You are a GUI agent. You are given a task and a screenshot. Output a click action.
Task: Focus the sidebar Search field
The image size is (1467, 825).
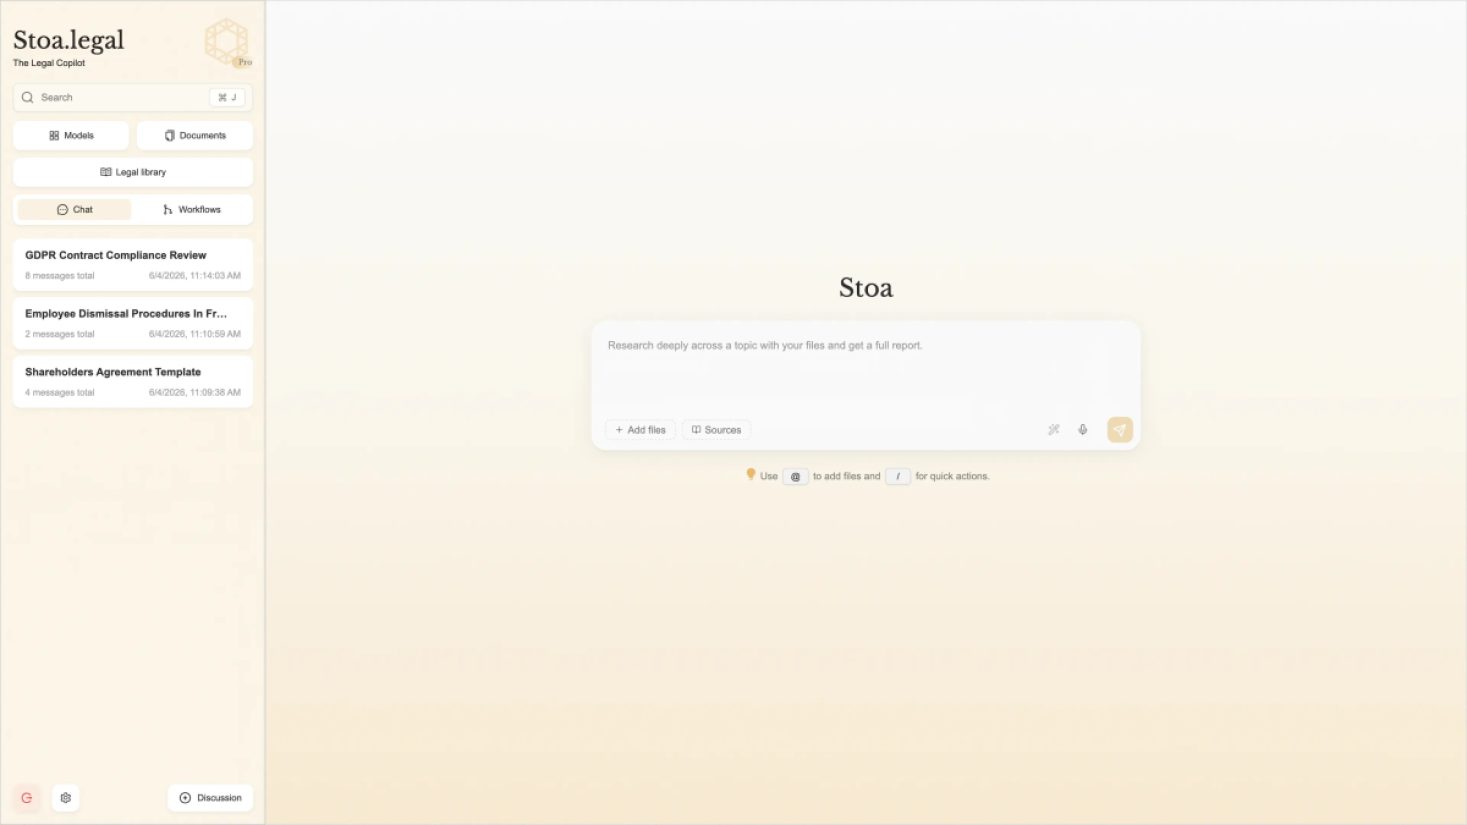coord(133,97)
